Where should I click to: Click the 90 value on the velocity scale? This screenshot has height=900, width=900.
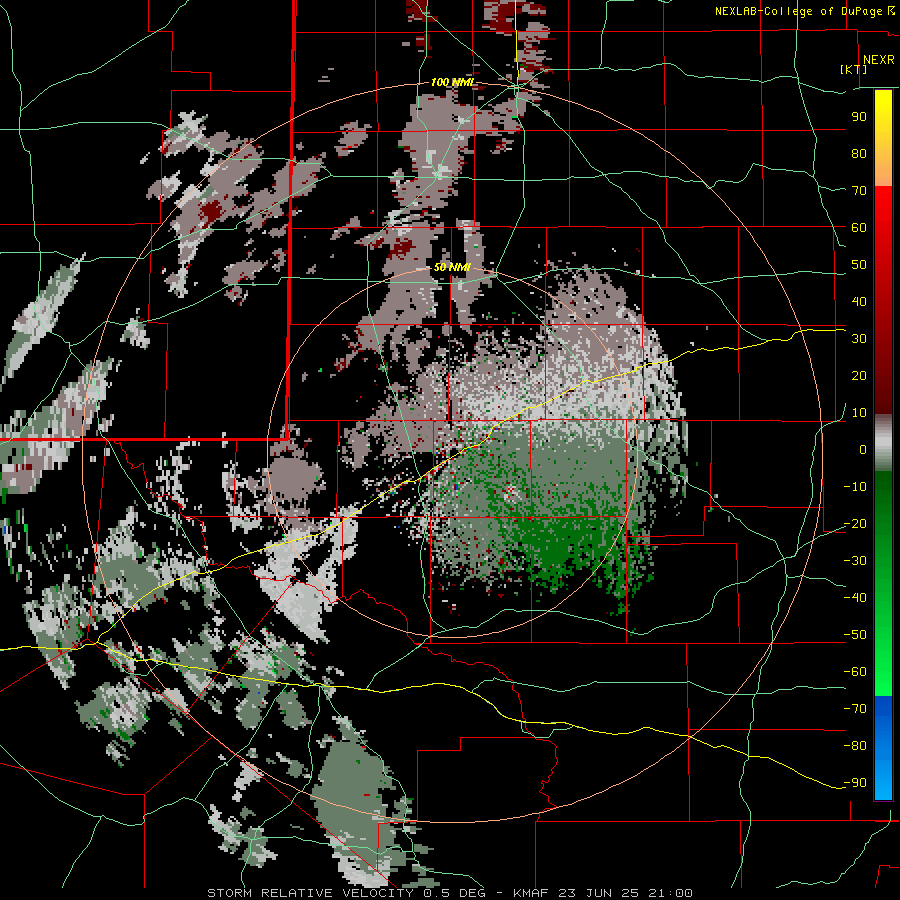tap(859, 117)
